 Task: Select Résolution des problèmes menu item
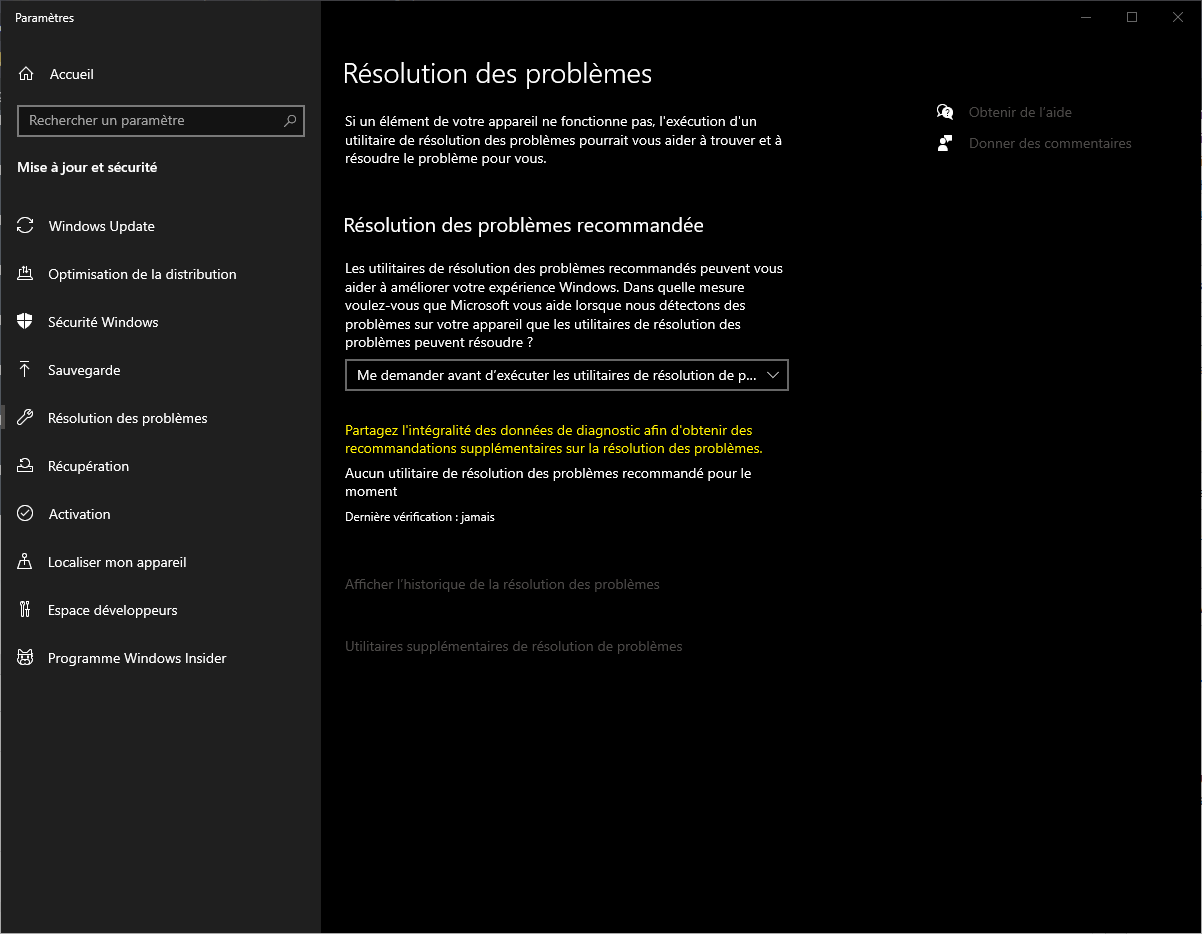(x=127, y=418)
